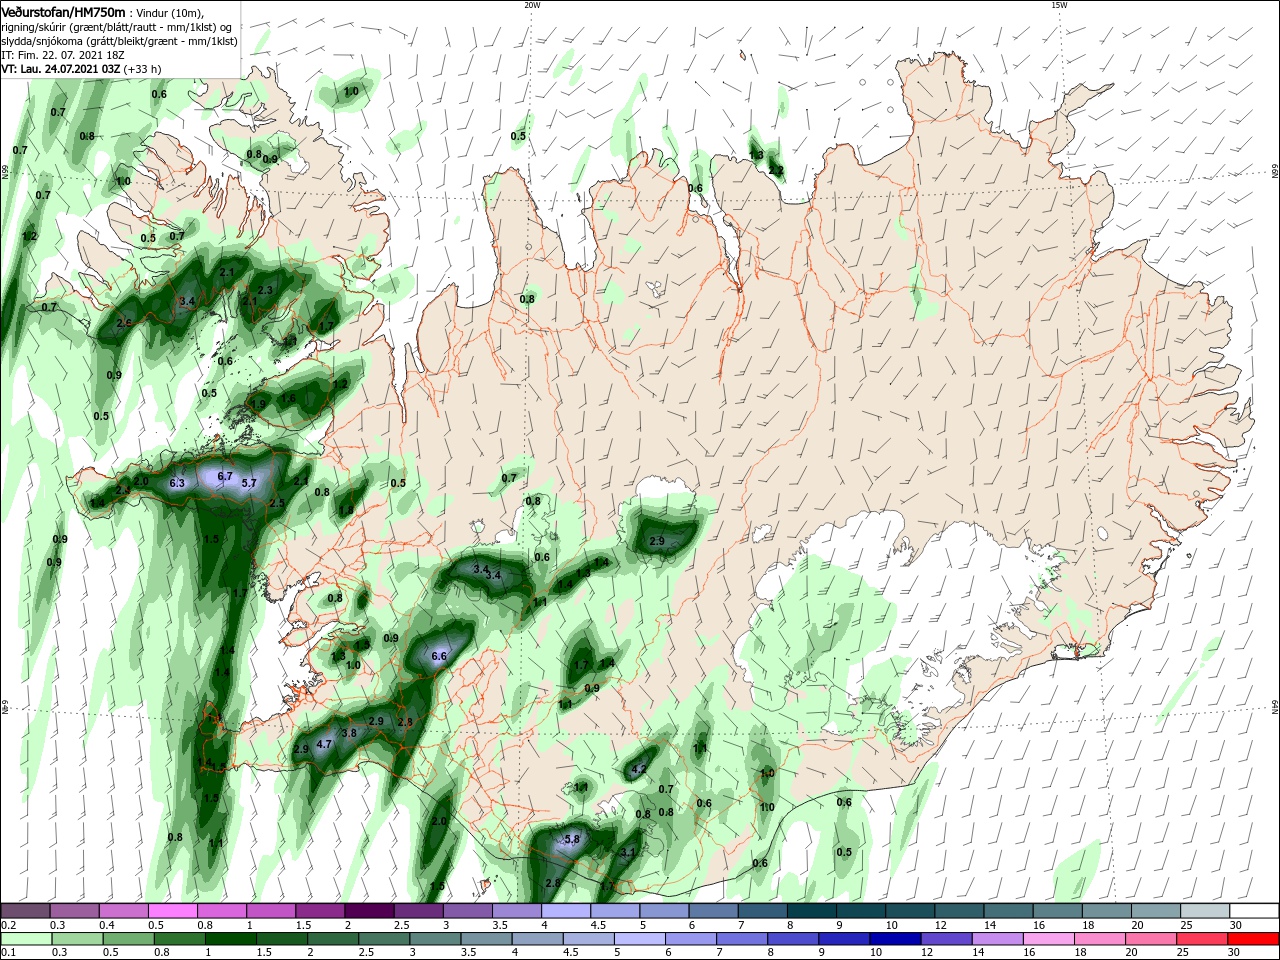
Task: Select lower legend red swatch between 25 and 30
Action: point(1204,938)
